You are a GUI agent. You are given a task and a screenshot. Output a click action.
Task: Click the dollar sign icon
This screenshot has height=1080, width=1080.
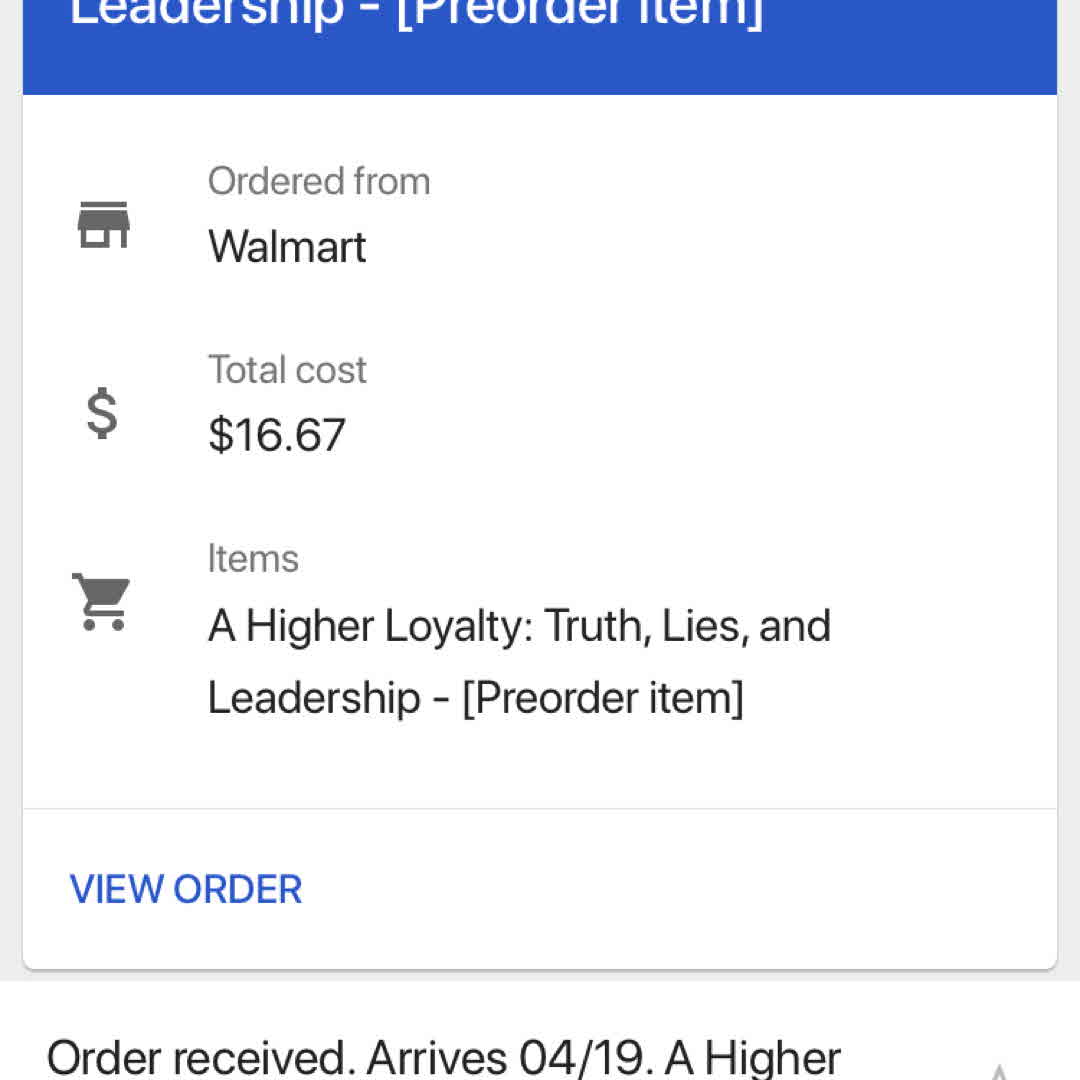click(x=102, y=414)
